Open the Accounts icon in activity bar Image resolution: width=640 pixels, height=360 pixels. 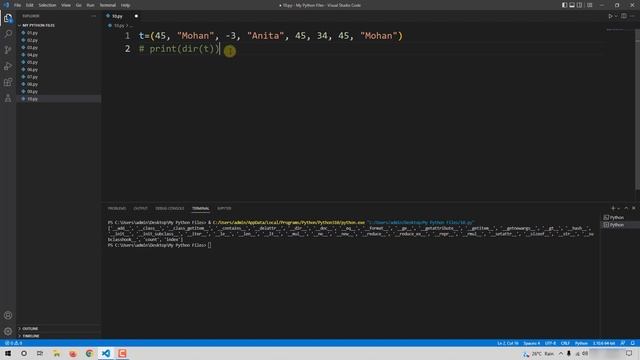click(x=8, y=315)
